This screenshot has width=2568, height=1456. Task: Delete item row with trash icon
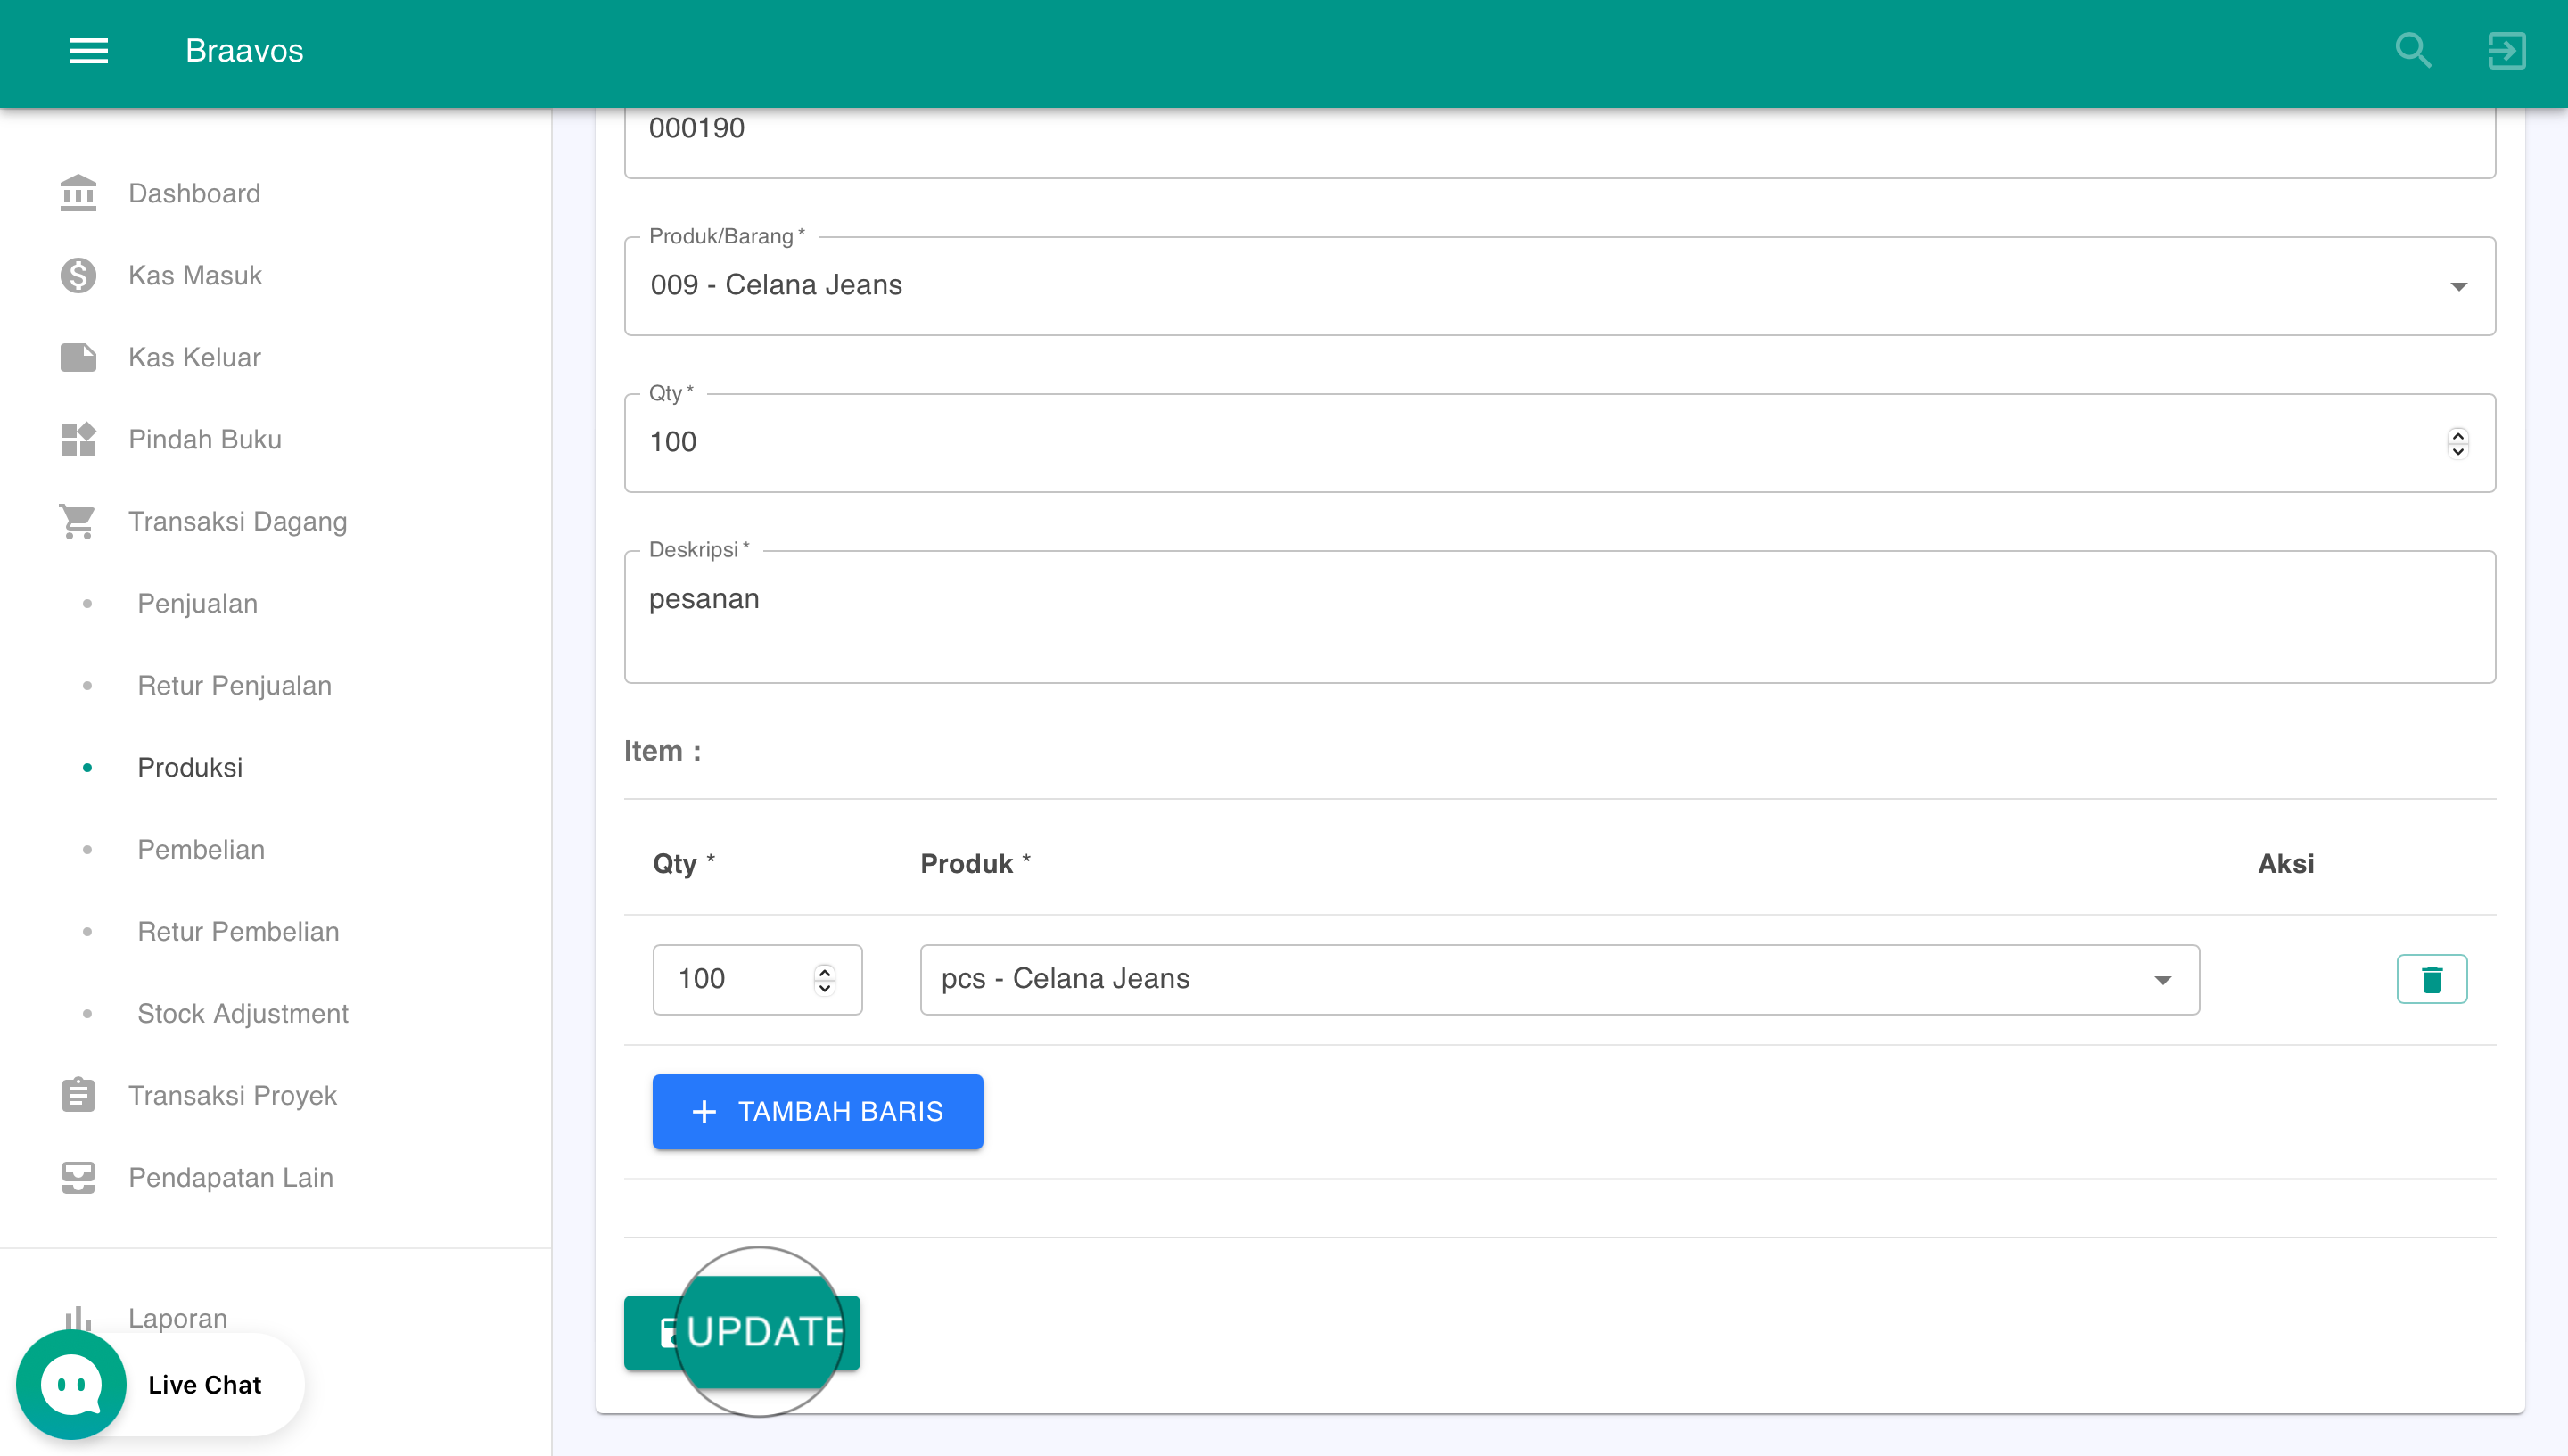[x=2431, y=979]
